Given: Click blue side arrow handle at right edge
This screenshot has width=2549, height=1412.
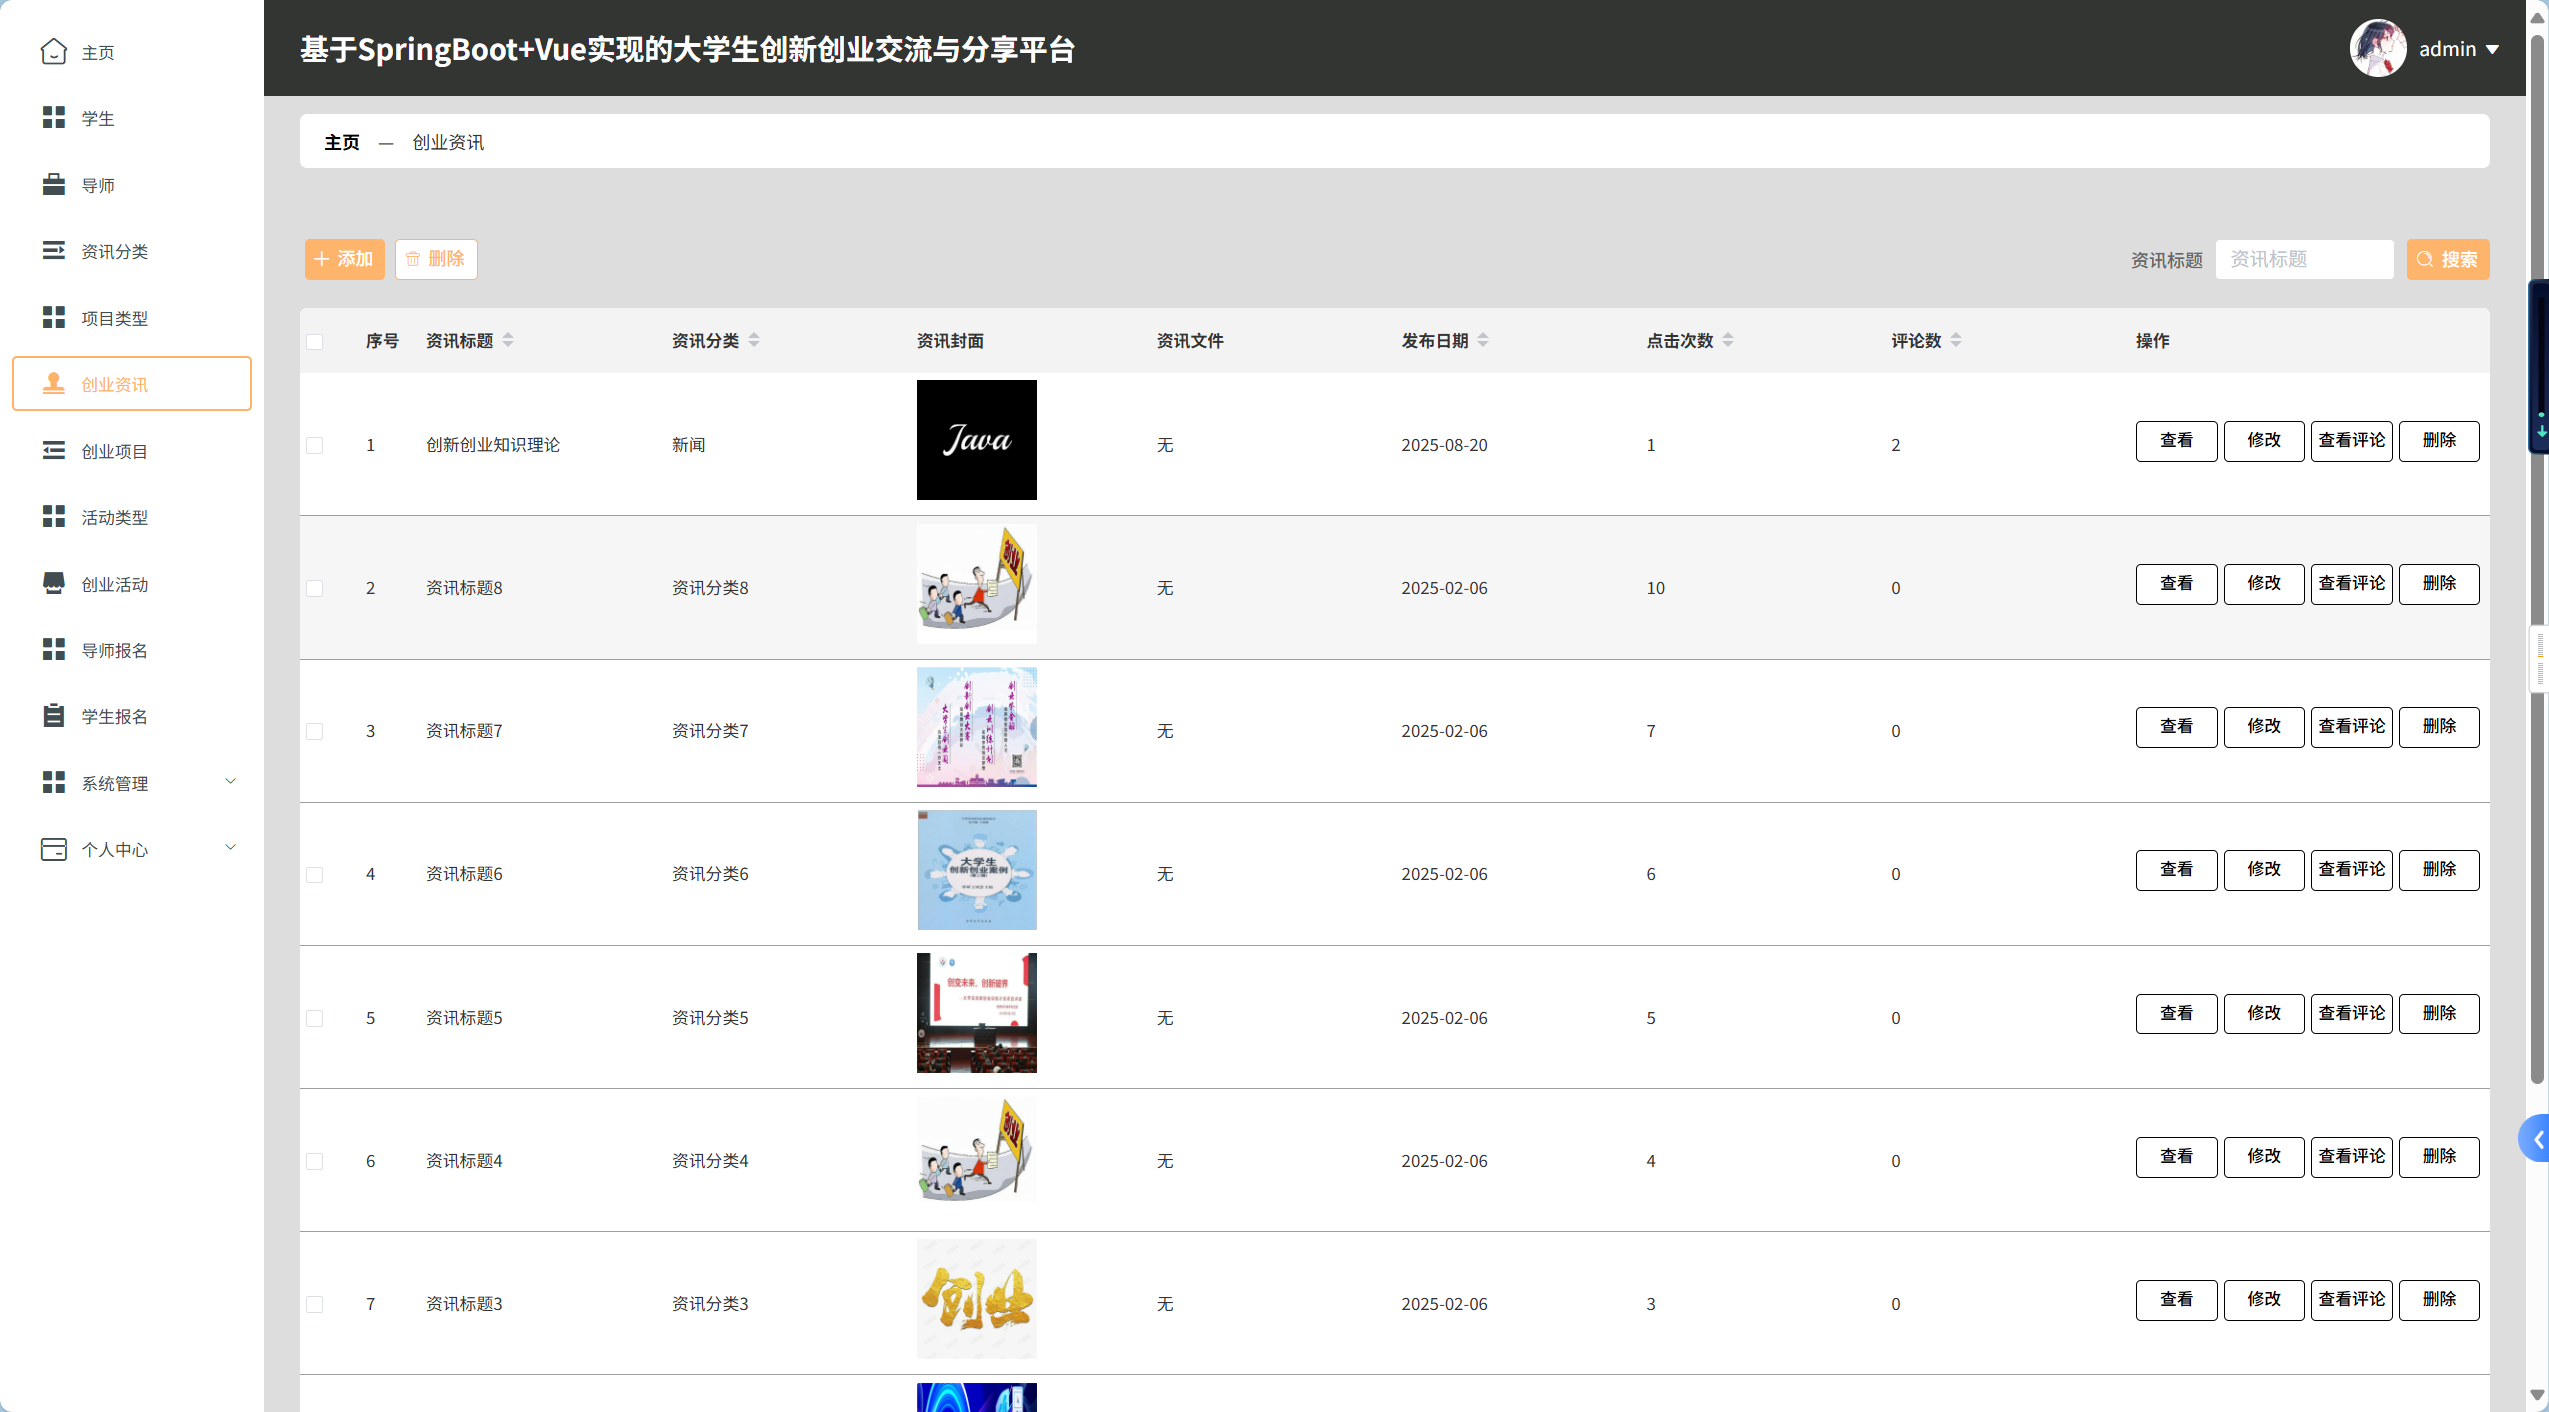Looking at the screenshot, I should [x=2537, y=1139].
